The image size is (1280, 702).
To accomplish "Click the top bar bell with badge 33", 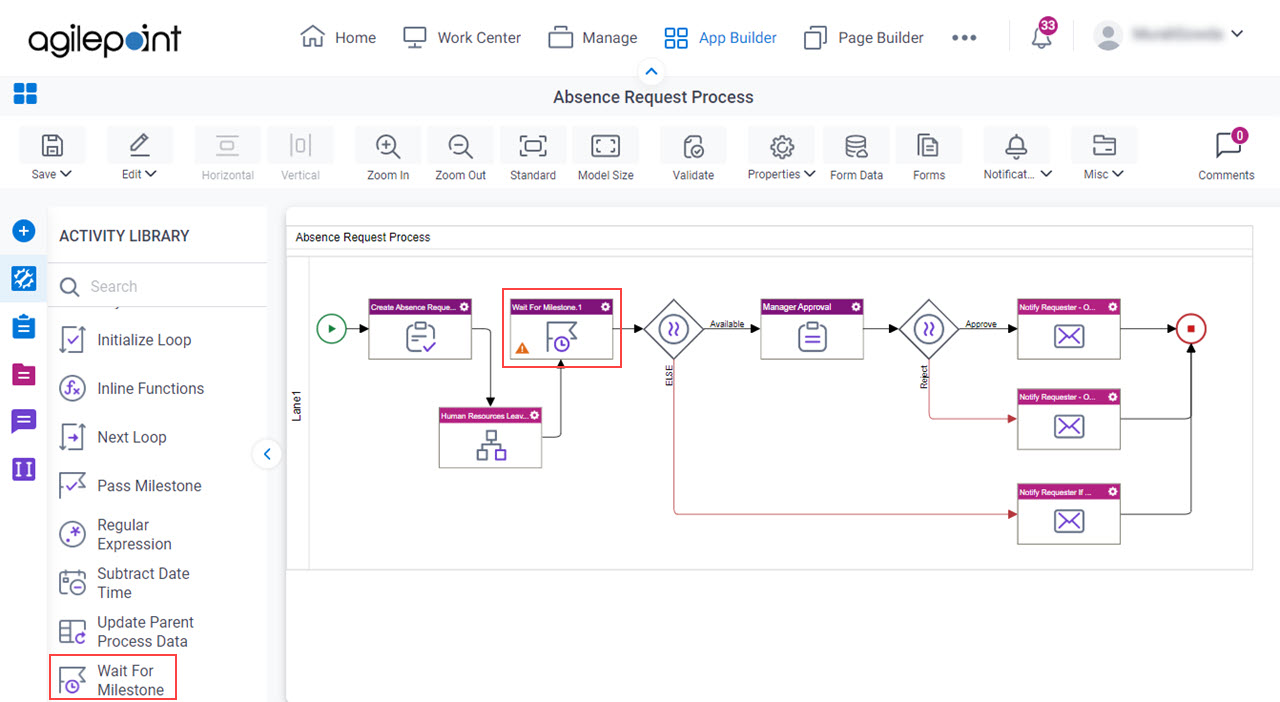I will (1042, 37).
